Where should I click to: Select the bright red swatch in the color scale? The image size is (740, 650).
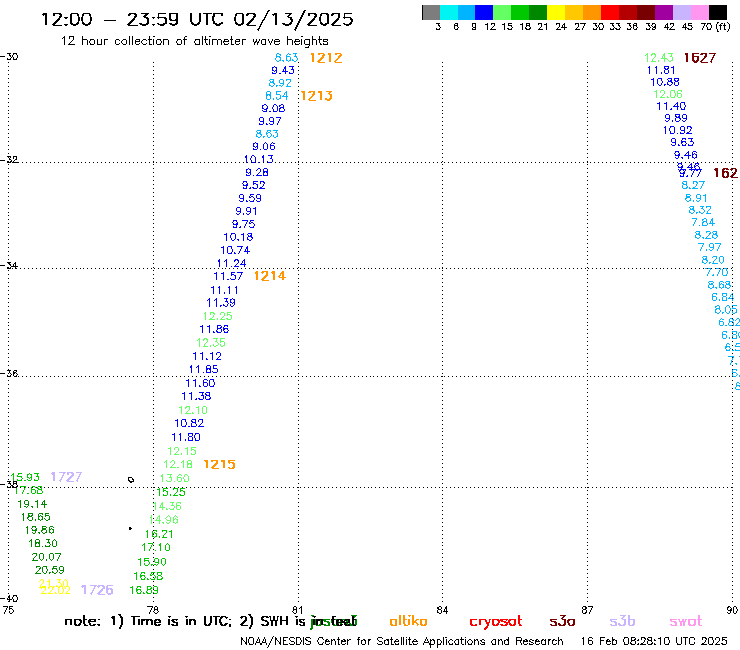pos(610,12)
